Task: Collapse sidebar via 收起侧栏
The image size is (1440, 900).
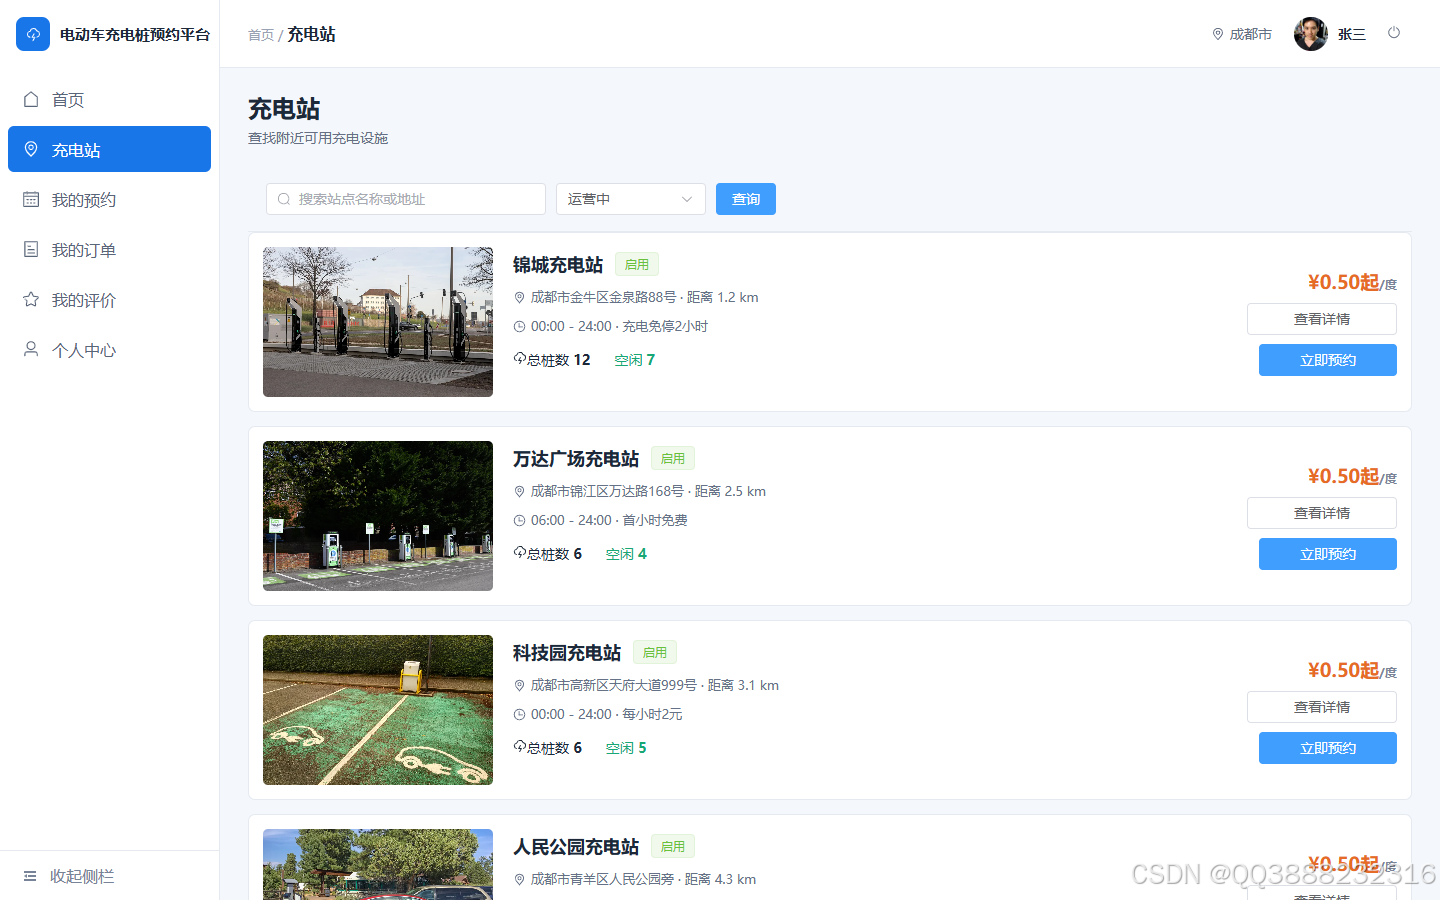Action: point(109,876)
